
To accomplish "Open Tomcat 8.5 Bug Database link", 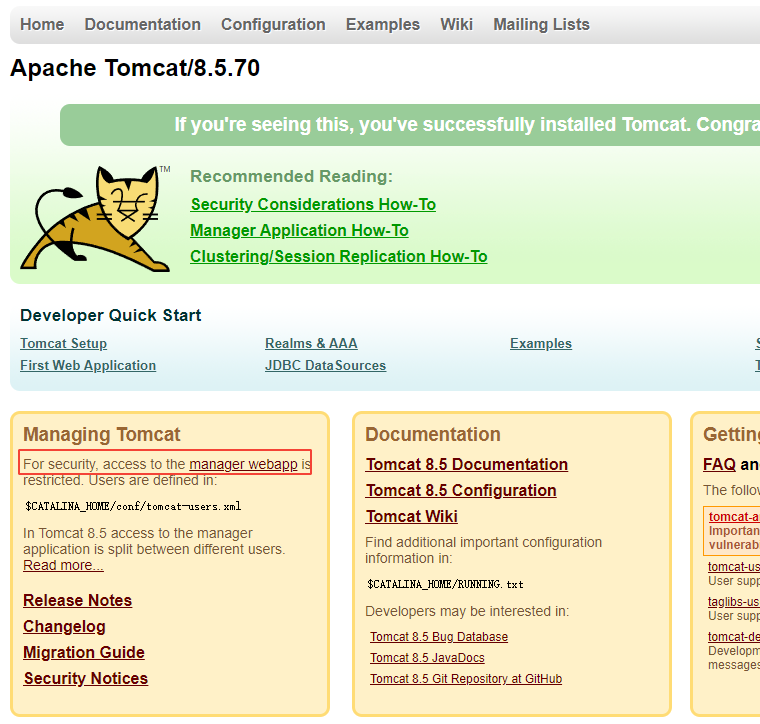I will pos(439,637).
